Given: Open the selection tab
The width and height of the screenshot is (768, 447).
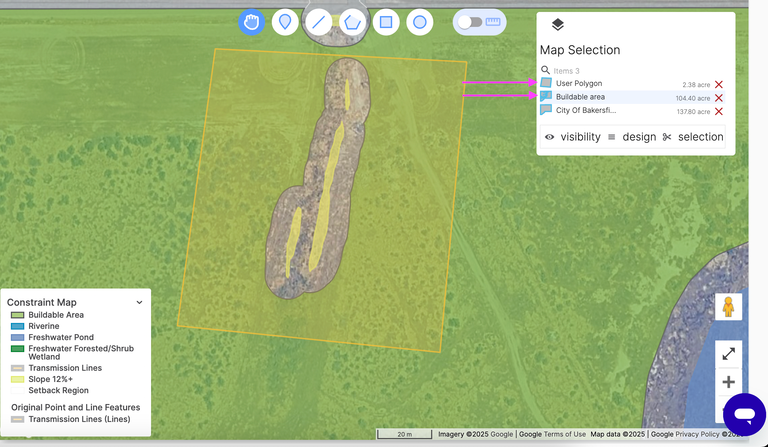Looking at the screenshot, I should click(693, 137).
